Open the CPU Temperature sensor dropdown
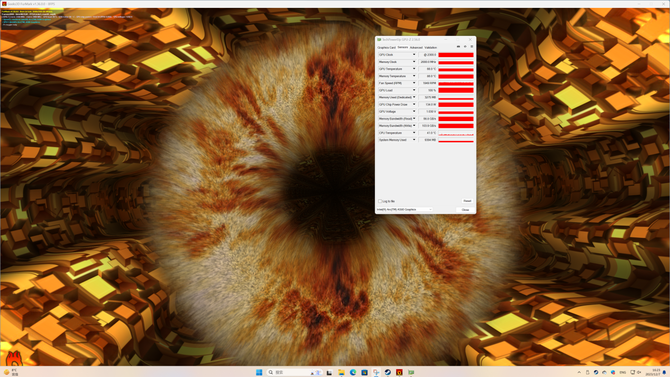 (x=414, y=133)
